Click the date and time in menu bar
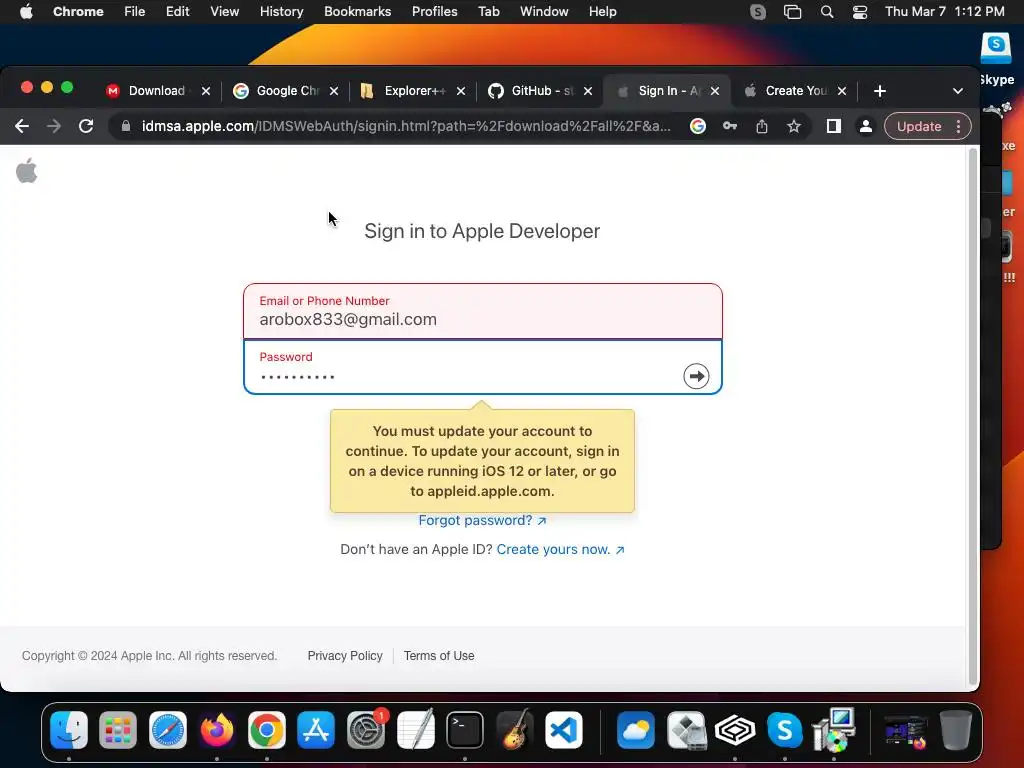 click(944, 12)
